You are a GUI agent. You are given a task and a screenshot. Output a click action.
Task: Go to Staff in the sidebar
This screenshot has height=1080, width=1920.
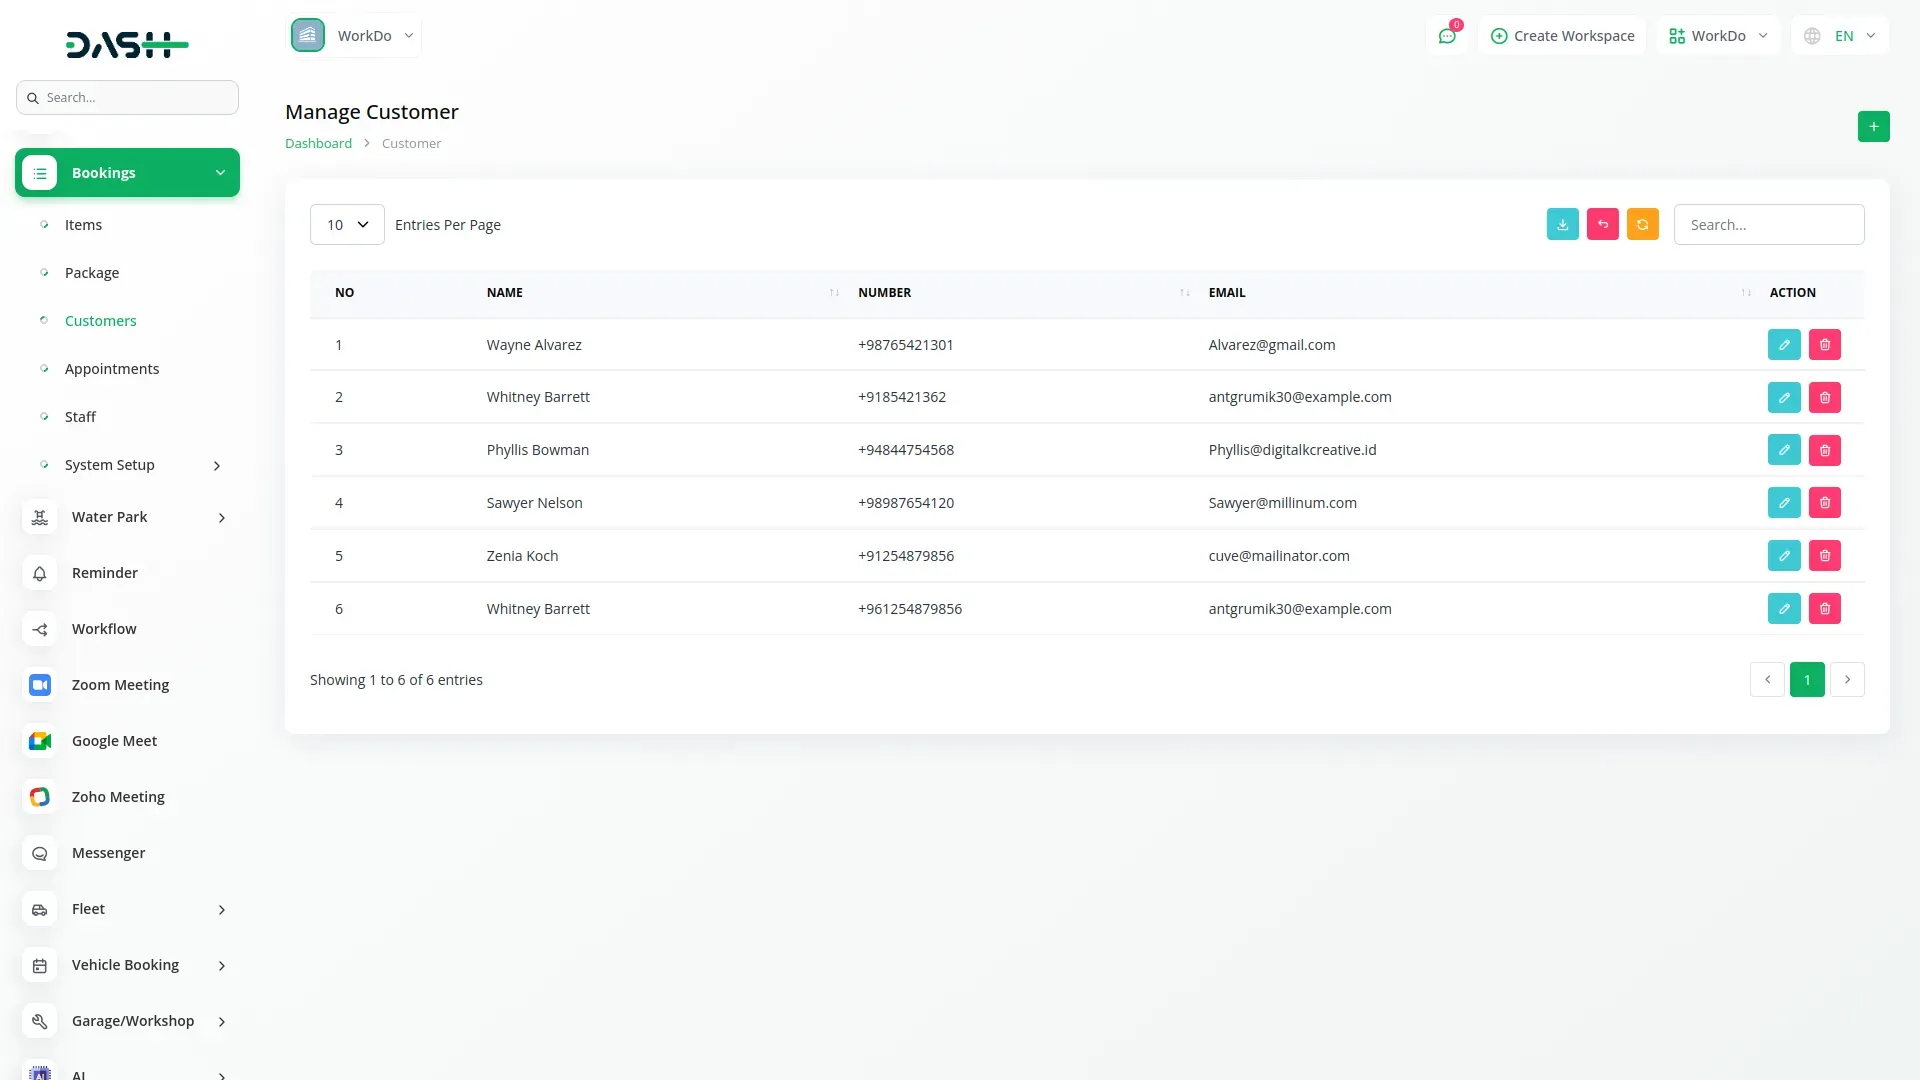80,417
